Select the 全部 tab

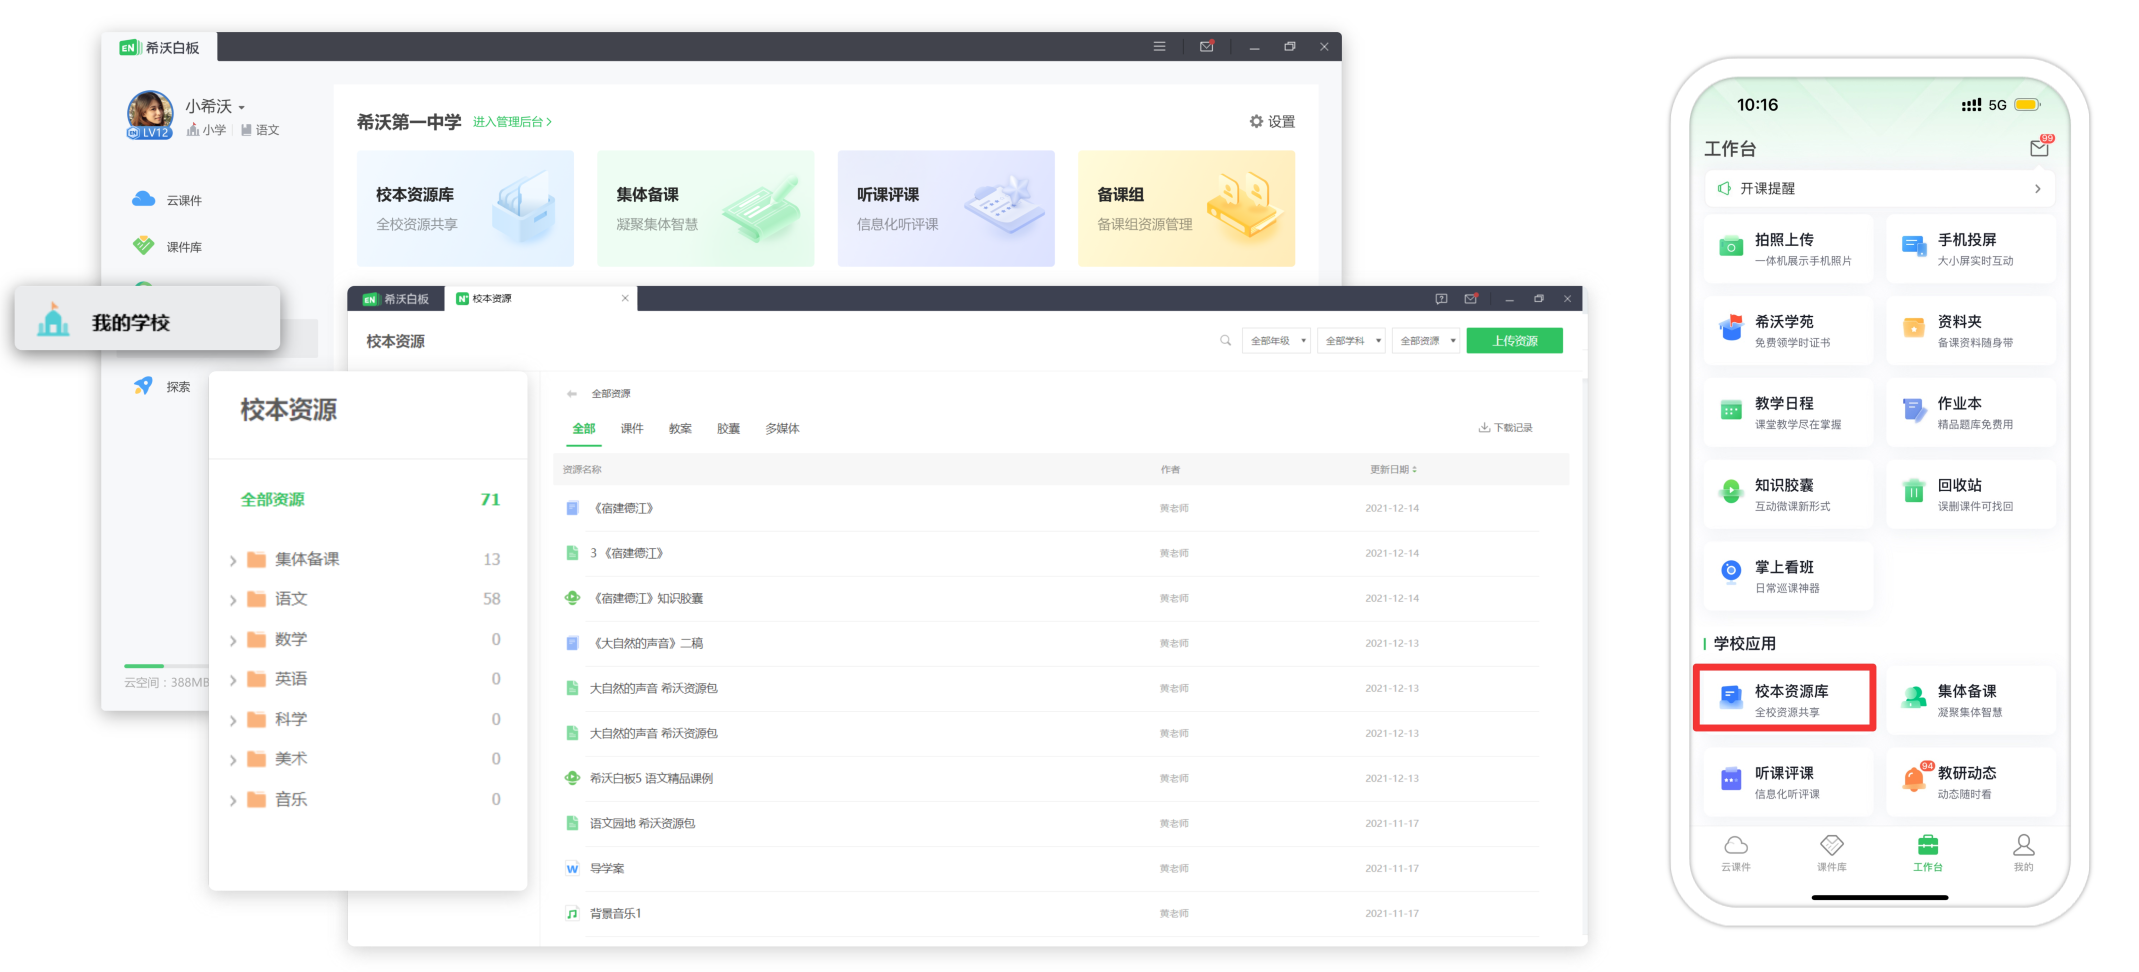584,428
